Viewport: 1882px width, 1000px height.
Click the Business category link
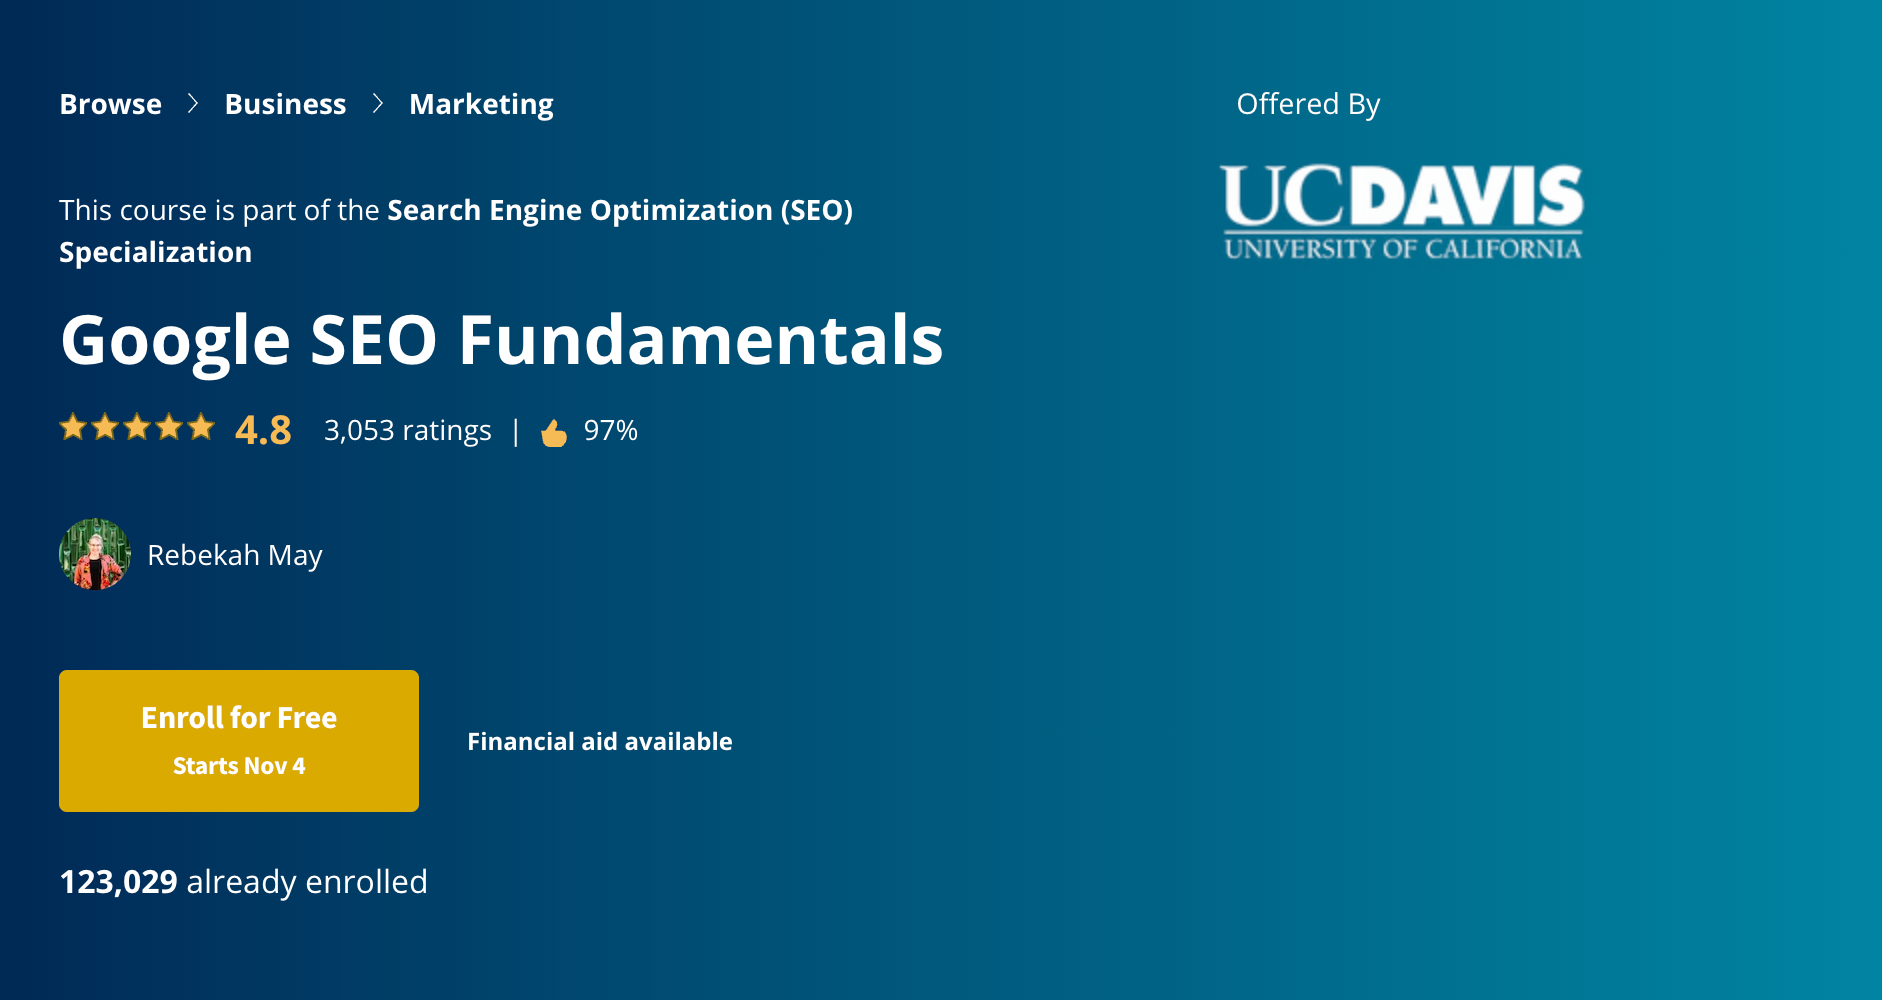pos(285,104)
